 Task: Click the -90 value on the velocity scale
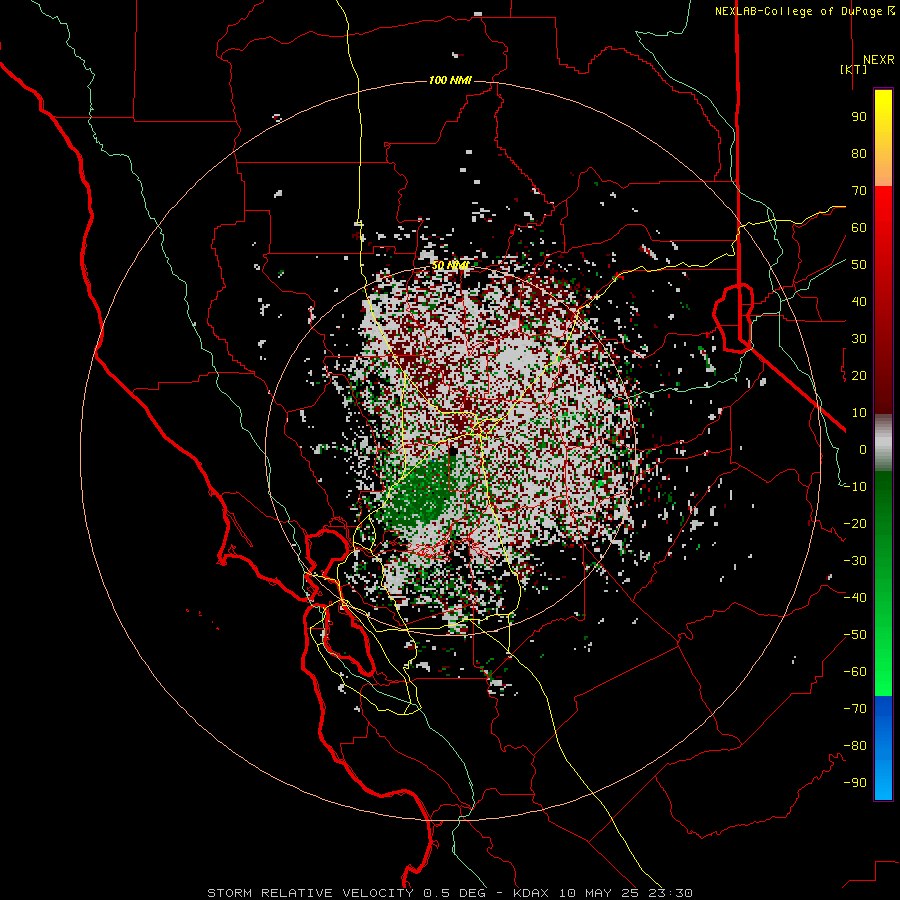(x=855, y=783)
